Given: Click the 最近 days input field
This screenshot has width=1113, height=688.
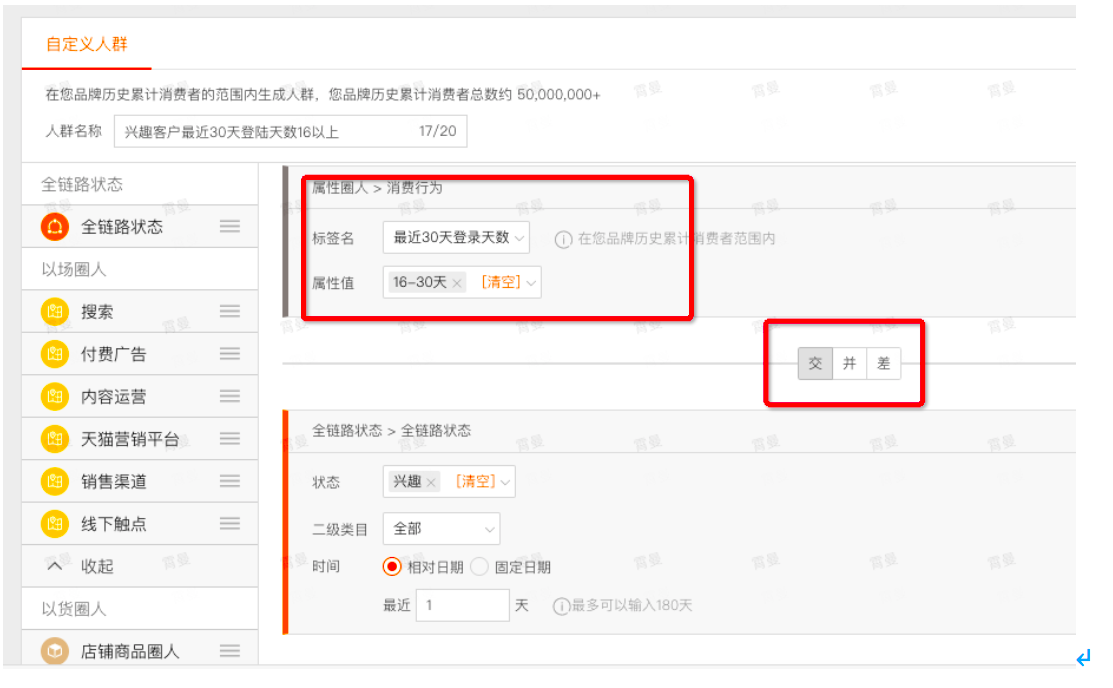Looking at the screenshot, I should click(x=462, y=606).
